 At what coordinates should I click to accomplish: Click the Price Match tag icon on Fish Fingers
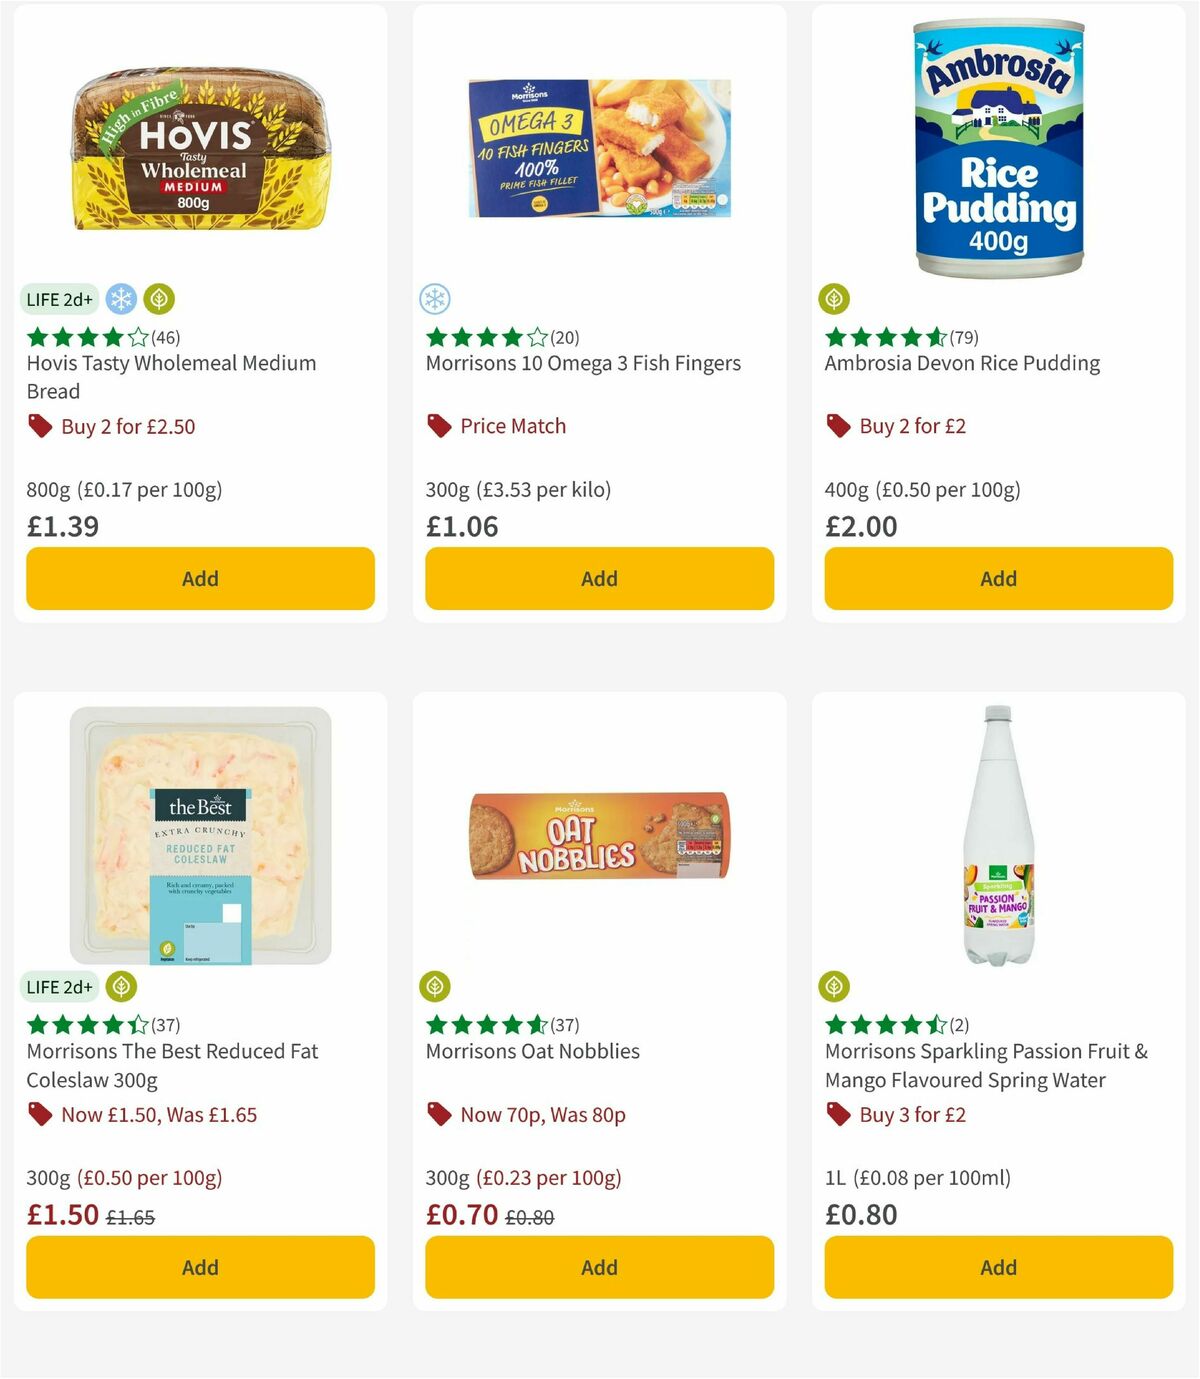pos(438,426)
